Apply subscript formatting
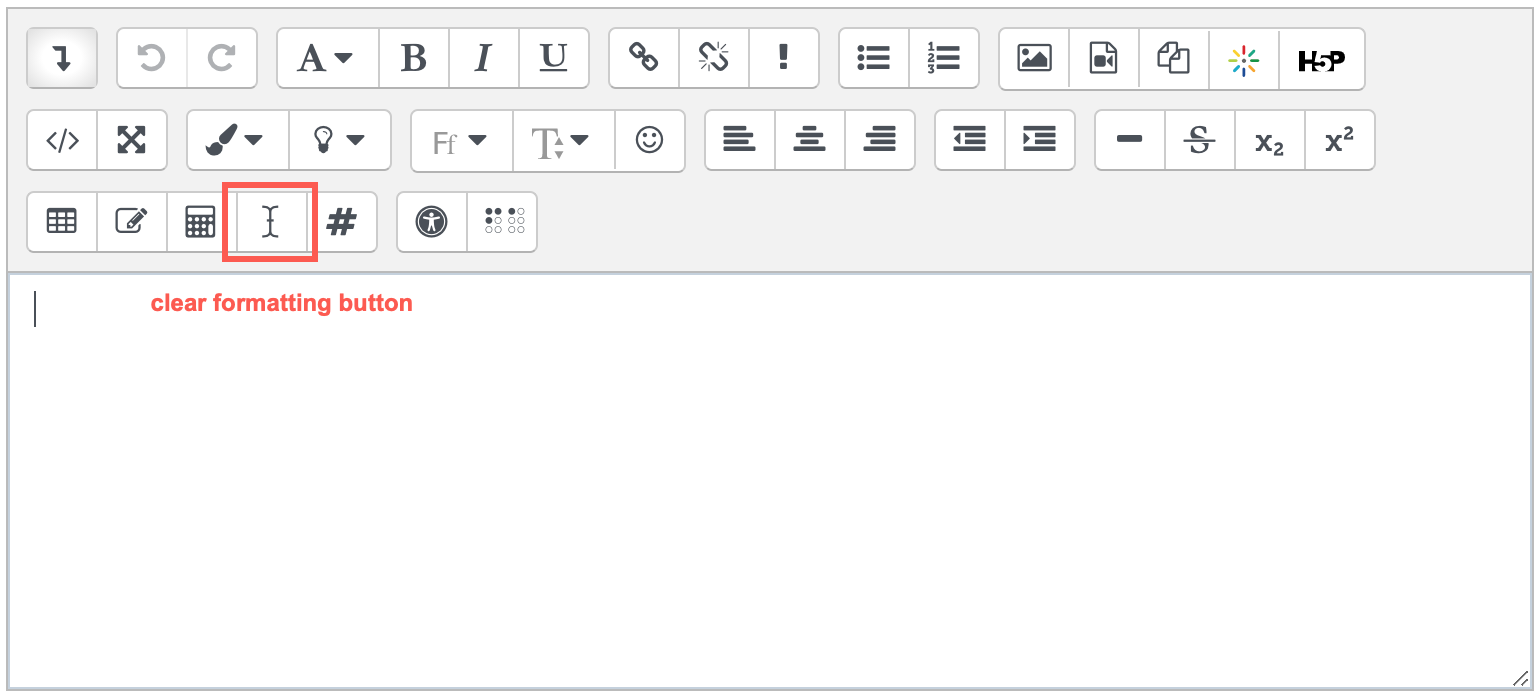Image resolution: width=1540 pixels, height=700 pixels. click(x=1270, y=140)
